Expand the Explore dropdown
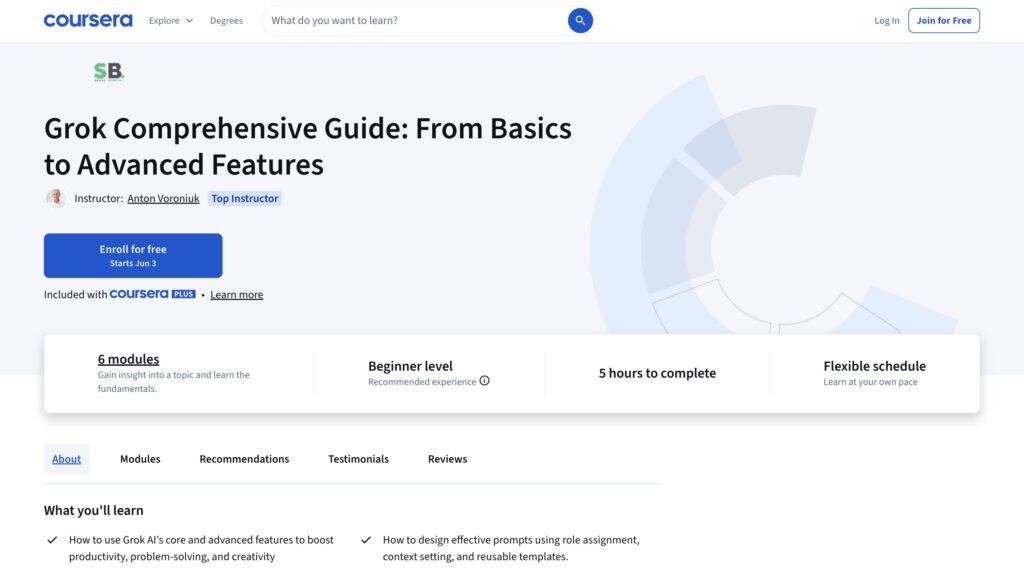 170,20
